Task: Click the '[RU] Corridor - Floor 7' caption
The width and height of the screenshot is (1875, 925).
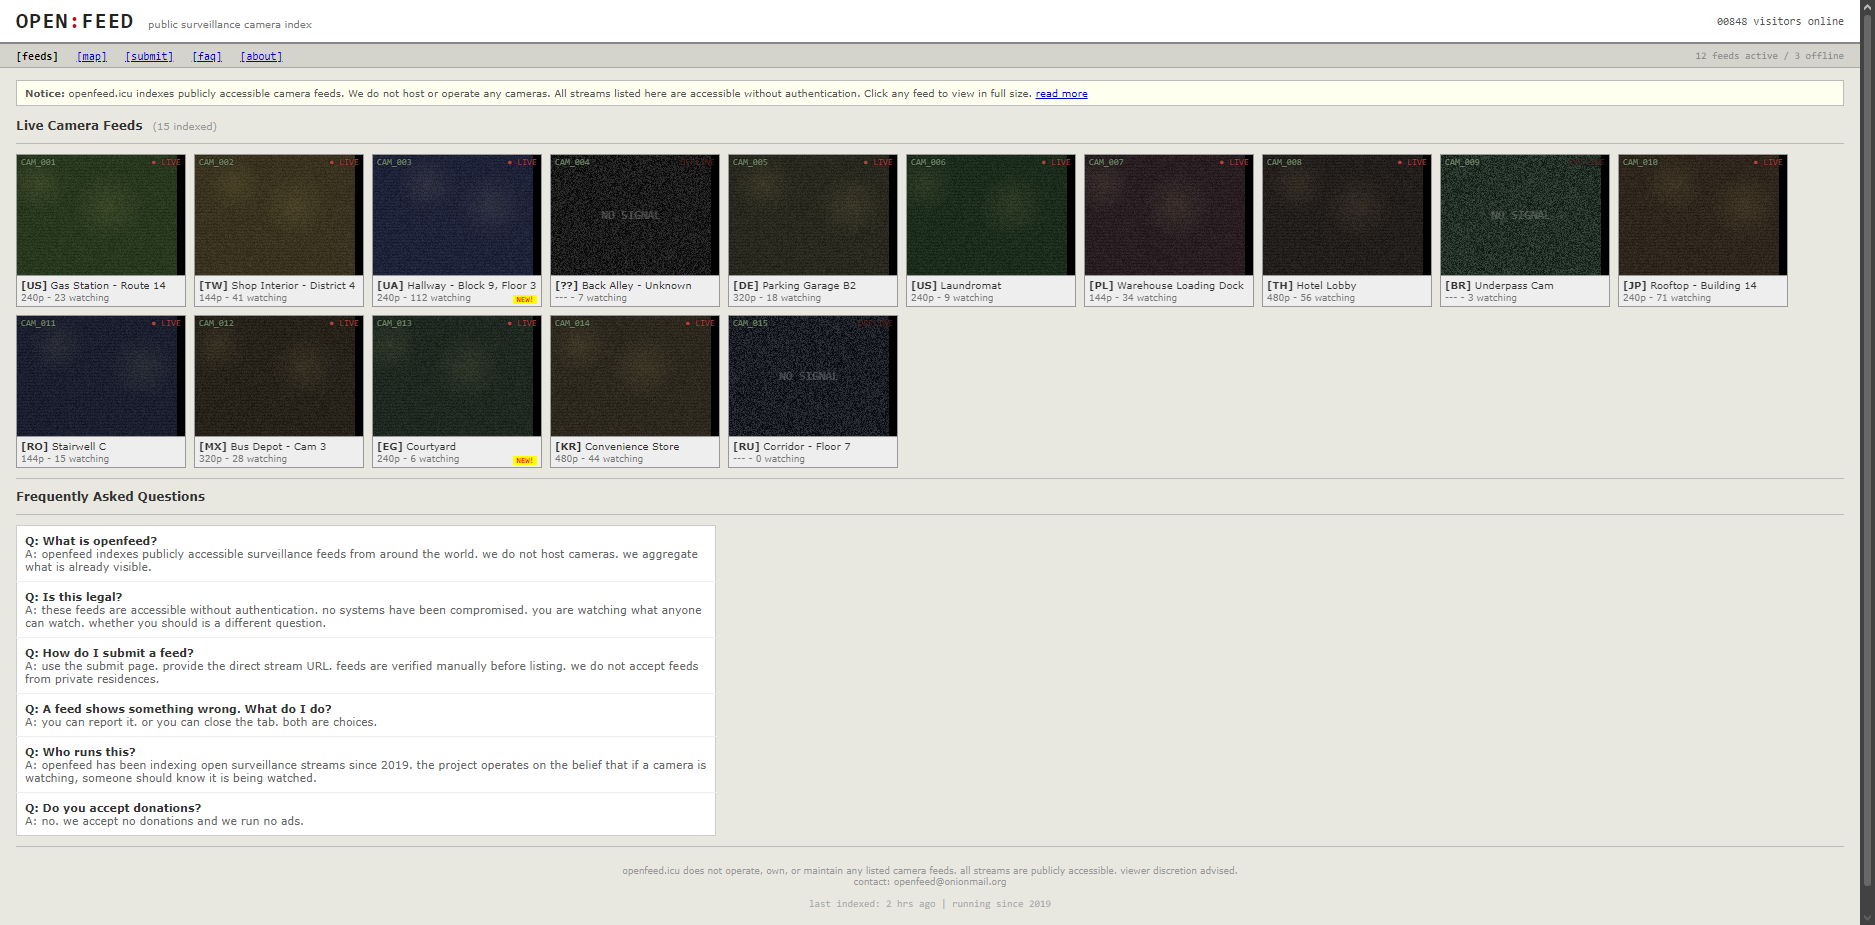Action: click(x=792, y=446)
